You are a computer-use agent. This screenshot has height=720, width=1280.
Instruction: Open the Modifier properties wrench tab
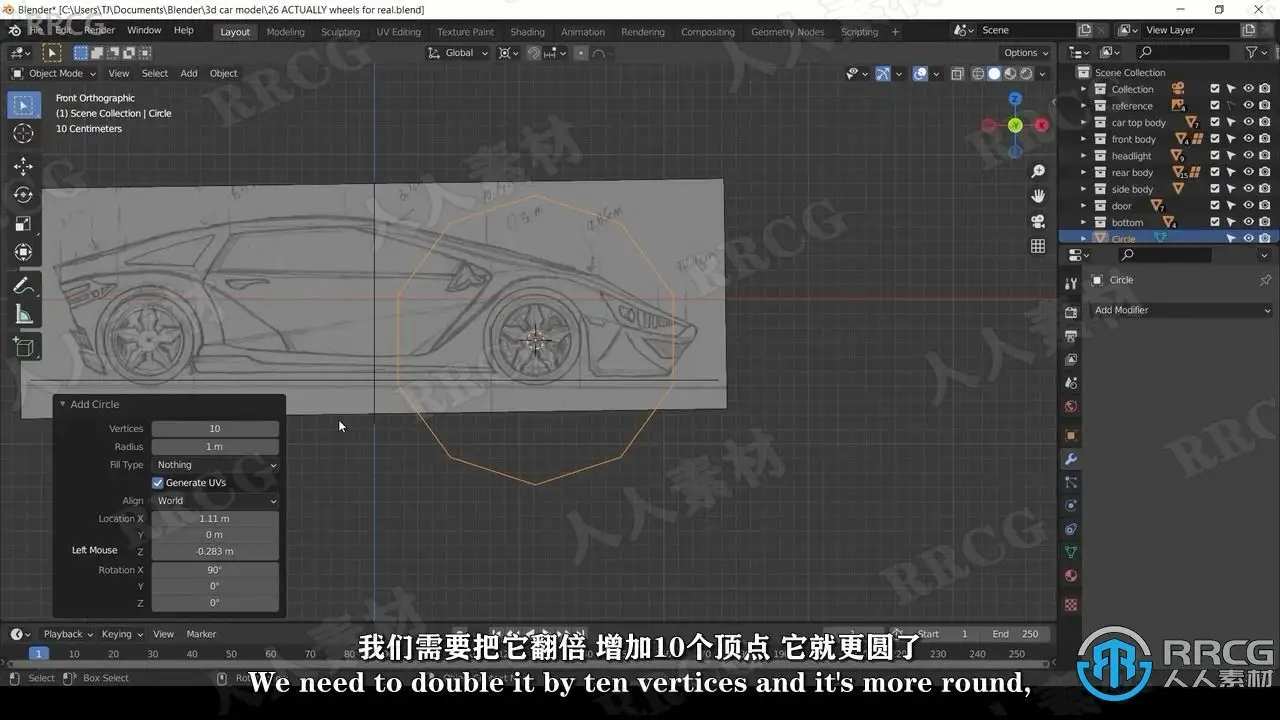pyautogui.click(x=1071, y=459)
